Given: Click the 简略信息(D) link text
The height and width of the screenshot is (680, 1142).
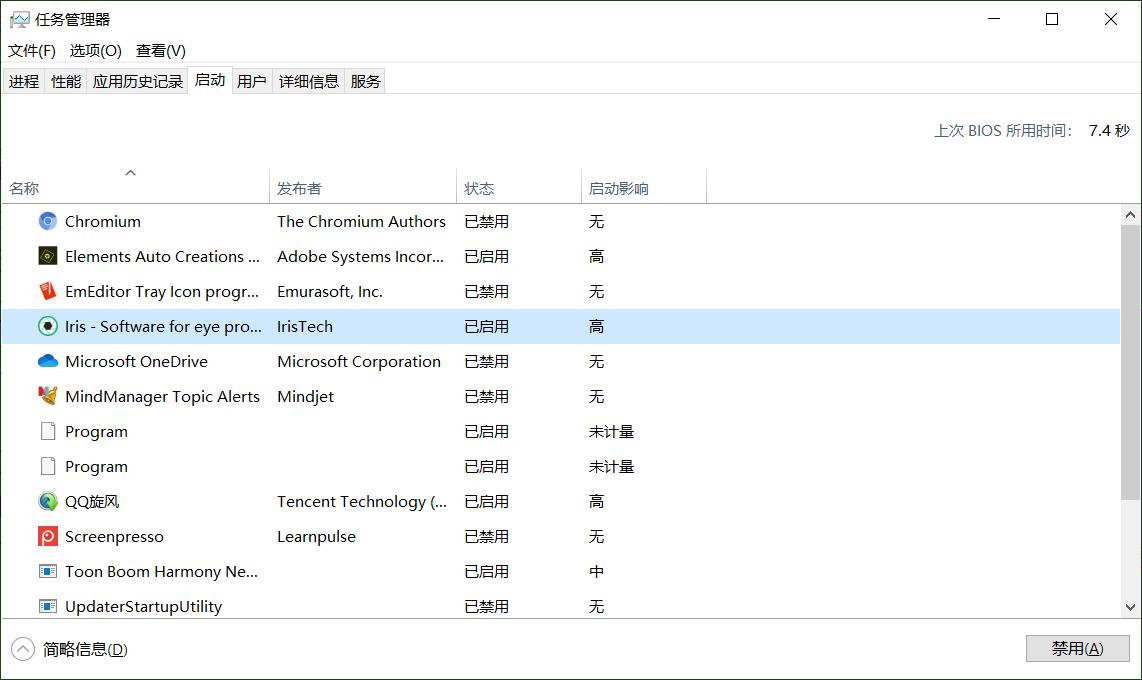Looking at the screenshot, I should [x=85, y=649].
